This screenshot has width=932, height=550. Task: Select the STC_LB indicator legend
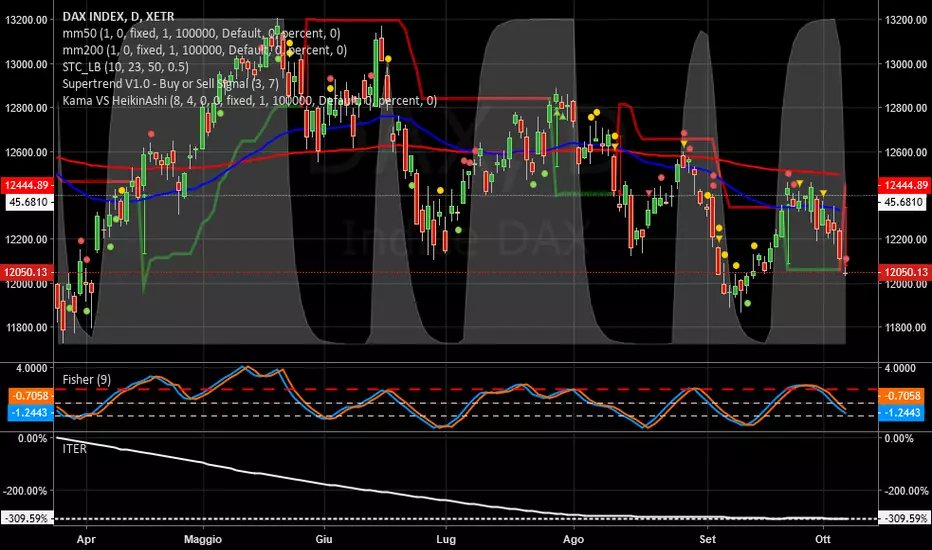tap(125, 67)
